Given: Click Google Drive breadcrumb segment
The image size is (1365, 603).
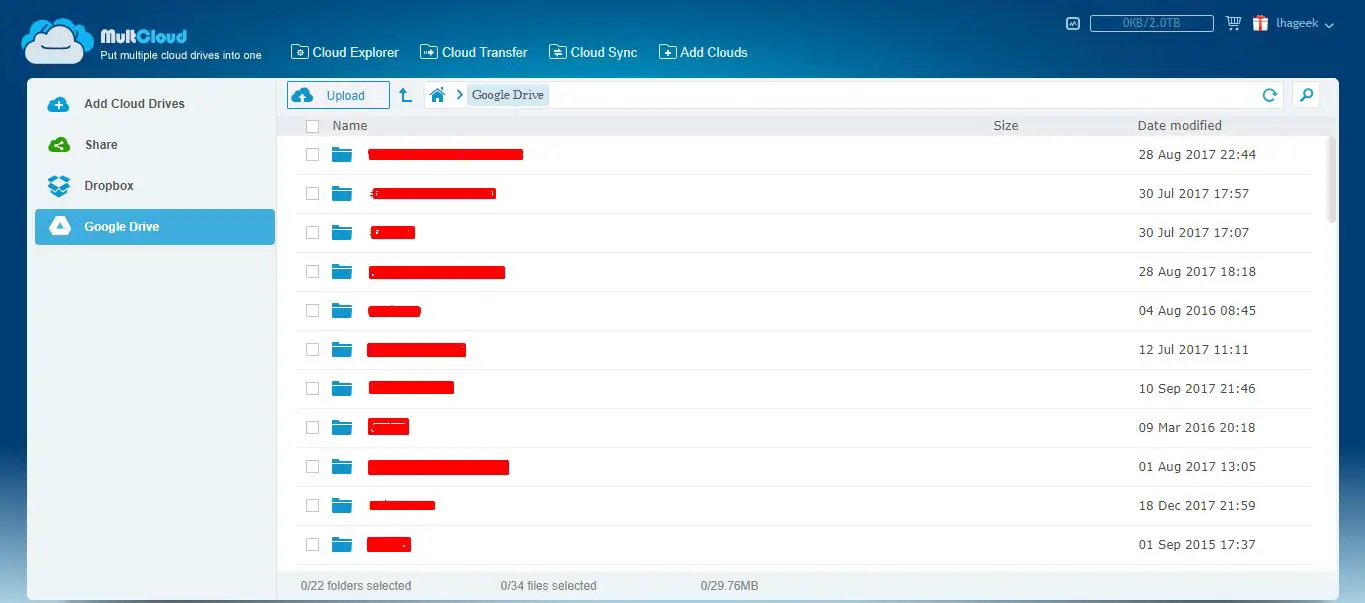Looking at the screenshot, I should (508, 95).
